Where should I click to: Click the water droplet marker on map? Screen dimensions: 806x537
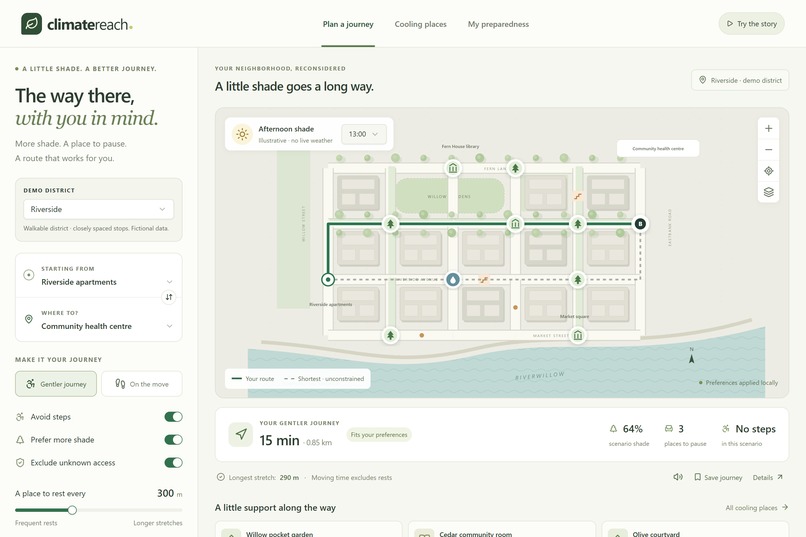point(453,280)
